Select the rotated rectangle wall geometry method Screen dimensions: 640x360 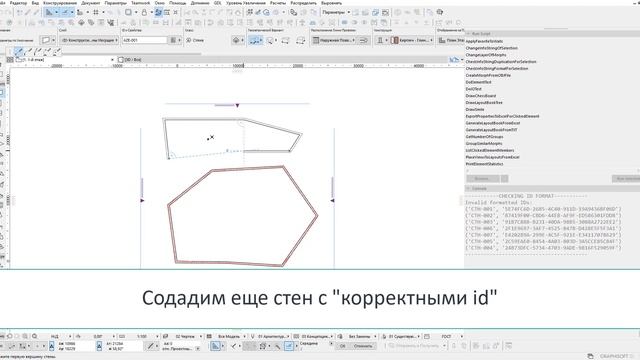[301, 40]
